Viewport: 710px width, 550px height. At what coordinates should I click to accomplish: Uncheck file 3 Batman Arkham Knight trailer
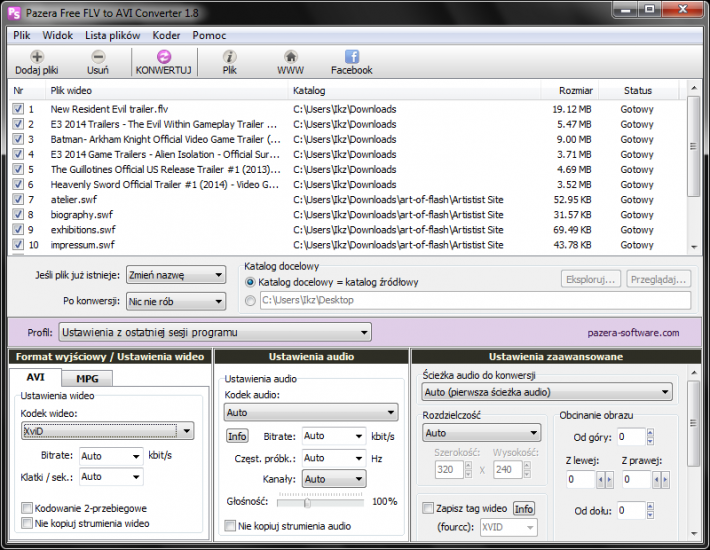click(18, 139)
